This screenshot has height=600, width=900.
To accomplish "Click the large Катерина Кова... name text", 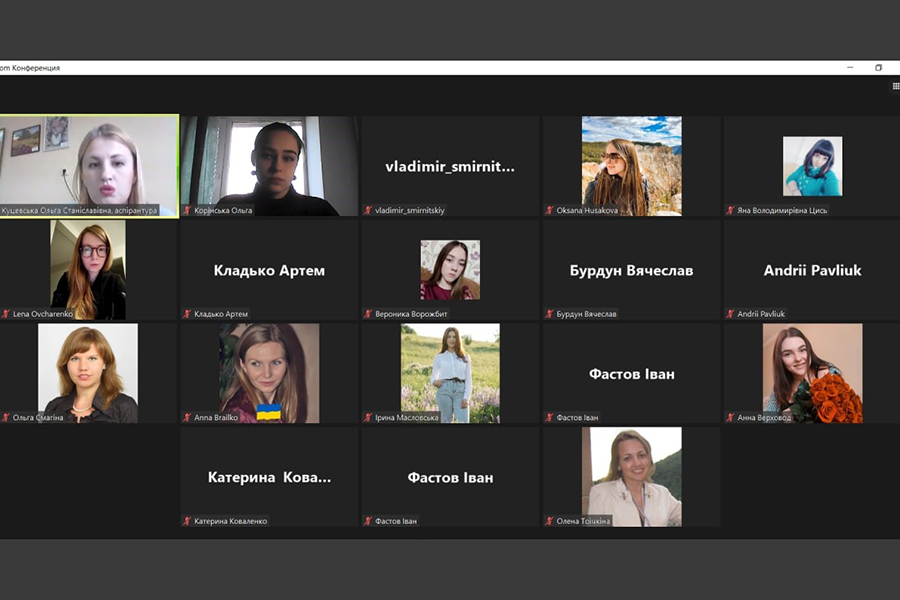I will tap(269, 478).
